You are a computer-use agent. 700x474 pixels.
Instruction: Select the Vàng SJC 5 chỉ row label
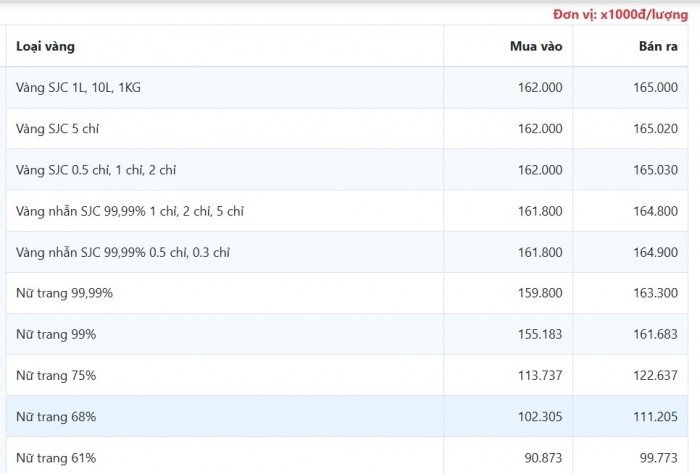[x=57, y=129]
